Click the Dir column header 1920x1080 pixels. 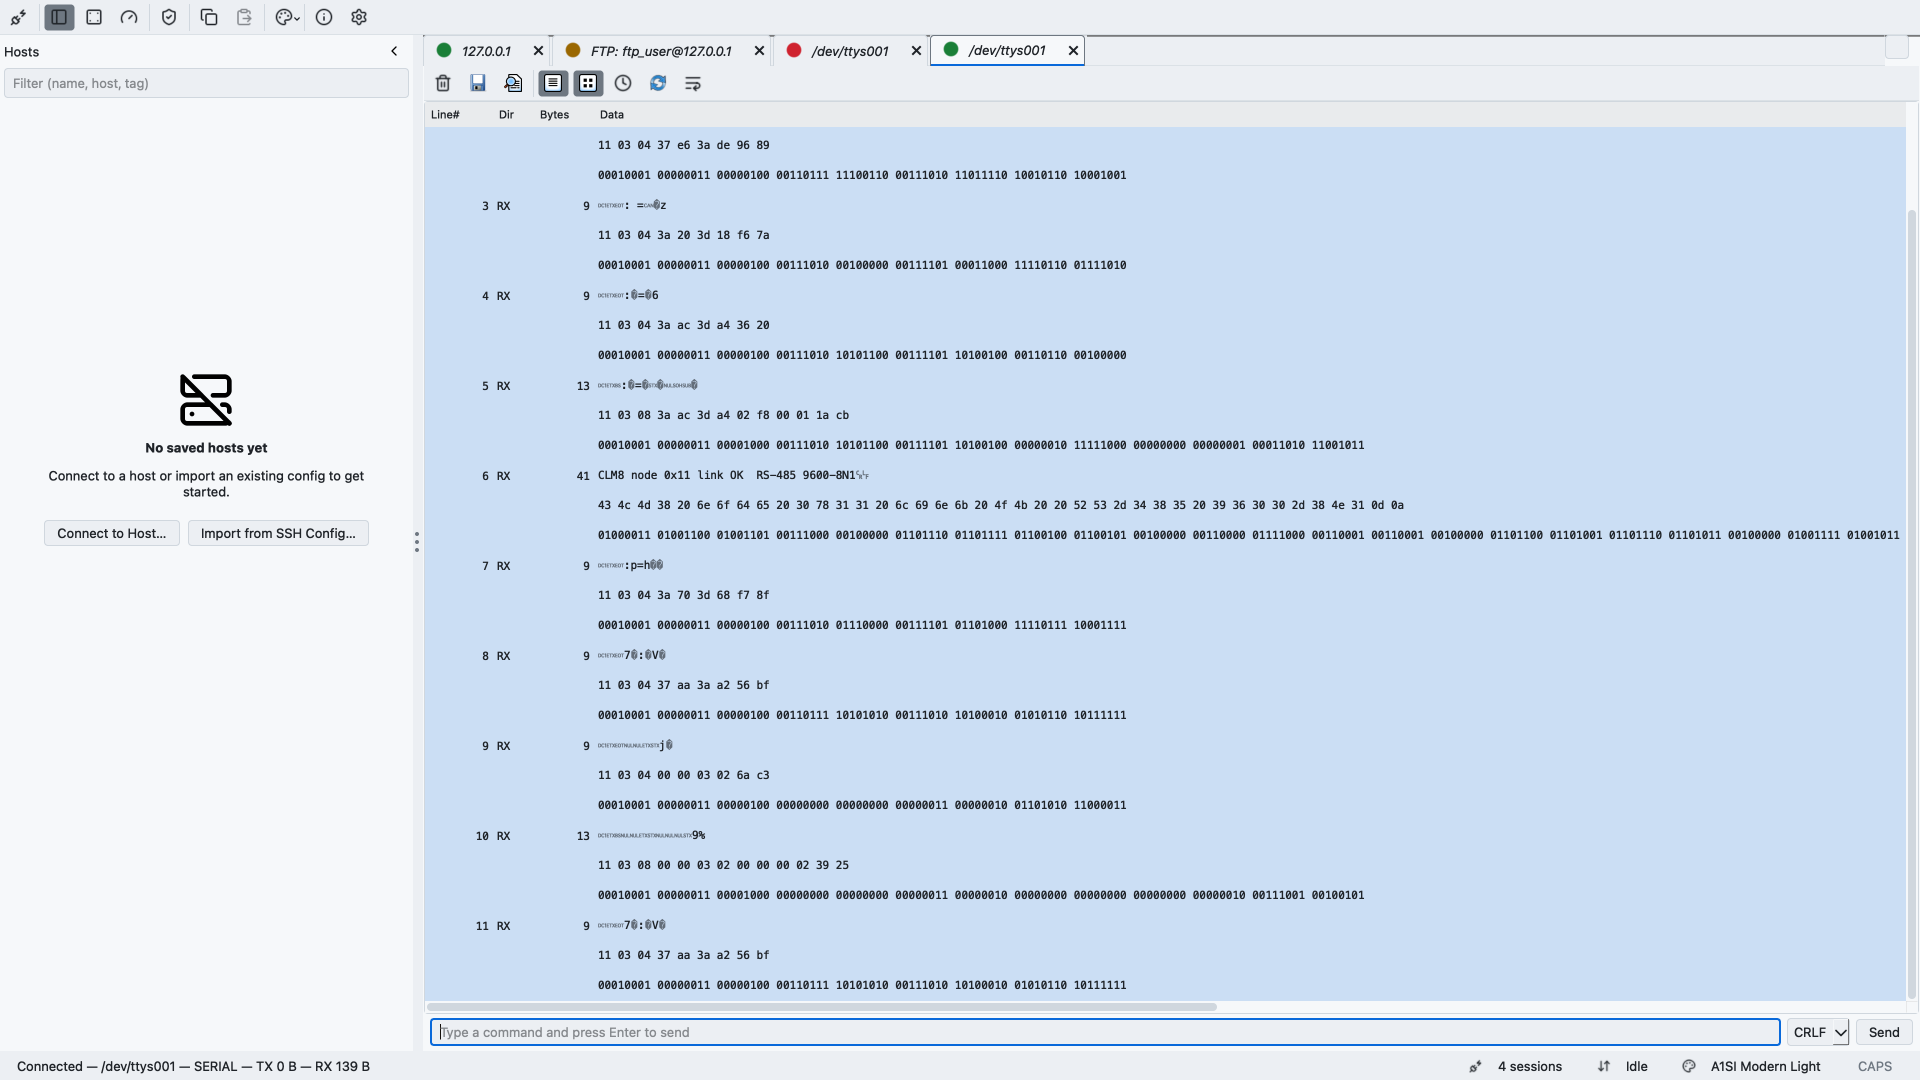point(506,115)
